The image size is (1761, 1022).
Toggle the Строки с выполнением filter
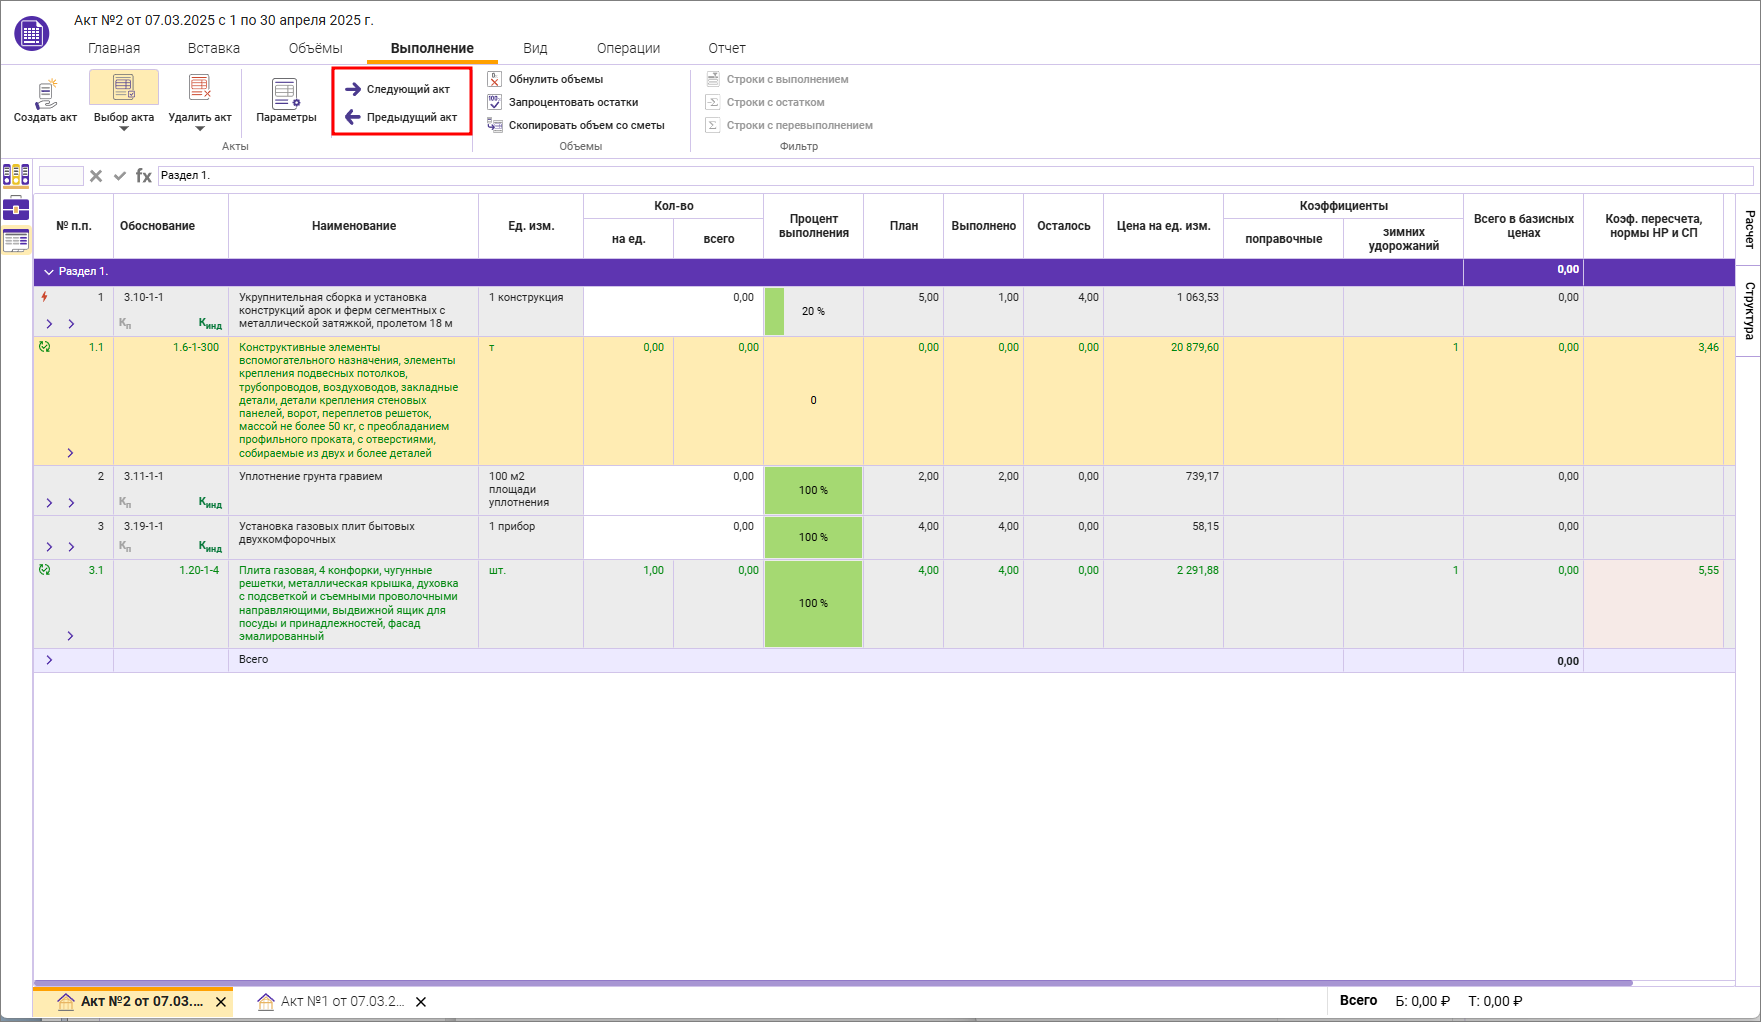point(777,79)
